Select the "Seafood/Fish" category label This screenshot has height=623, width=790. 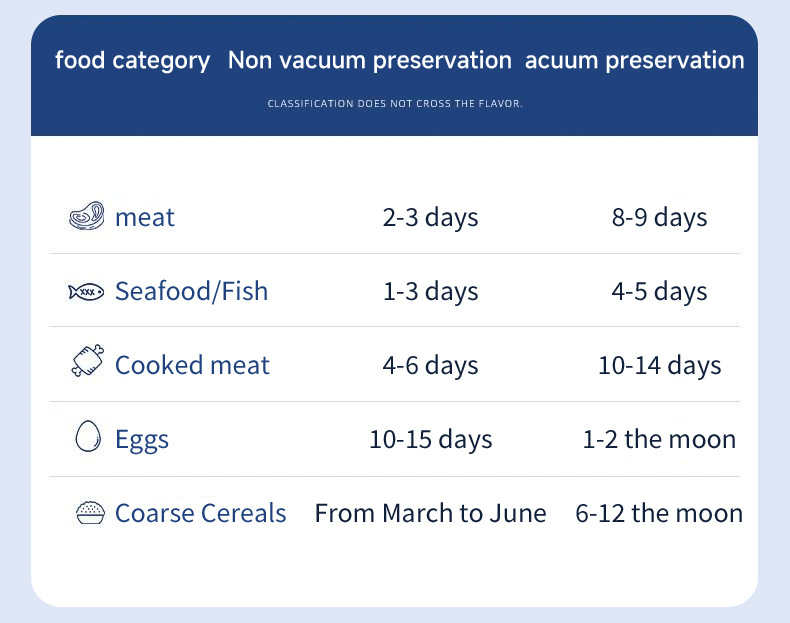[x=191, y=291]
